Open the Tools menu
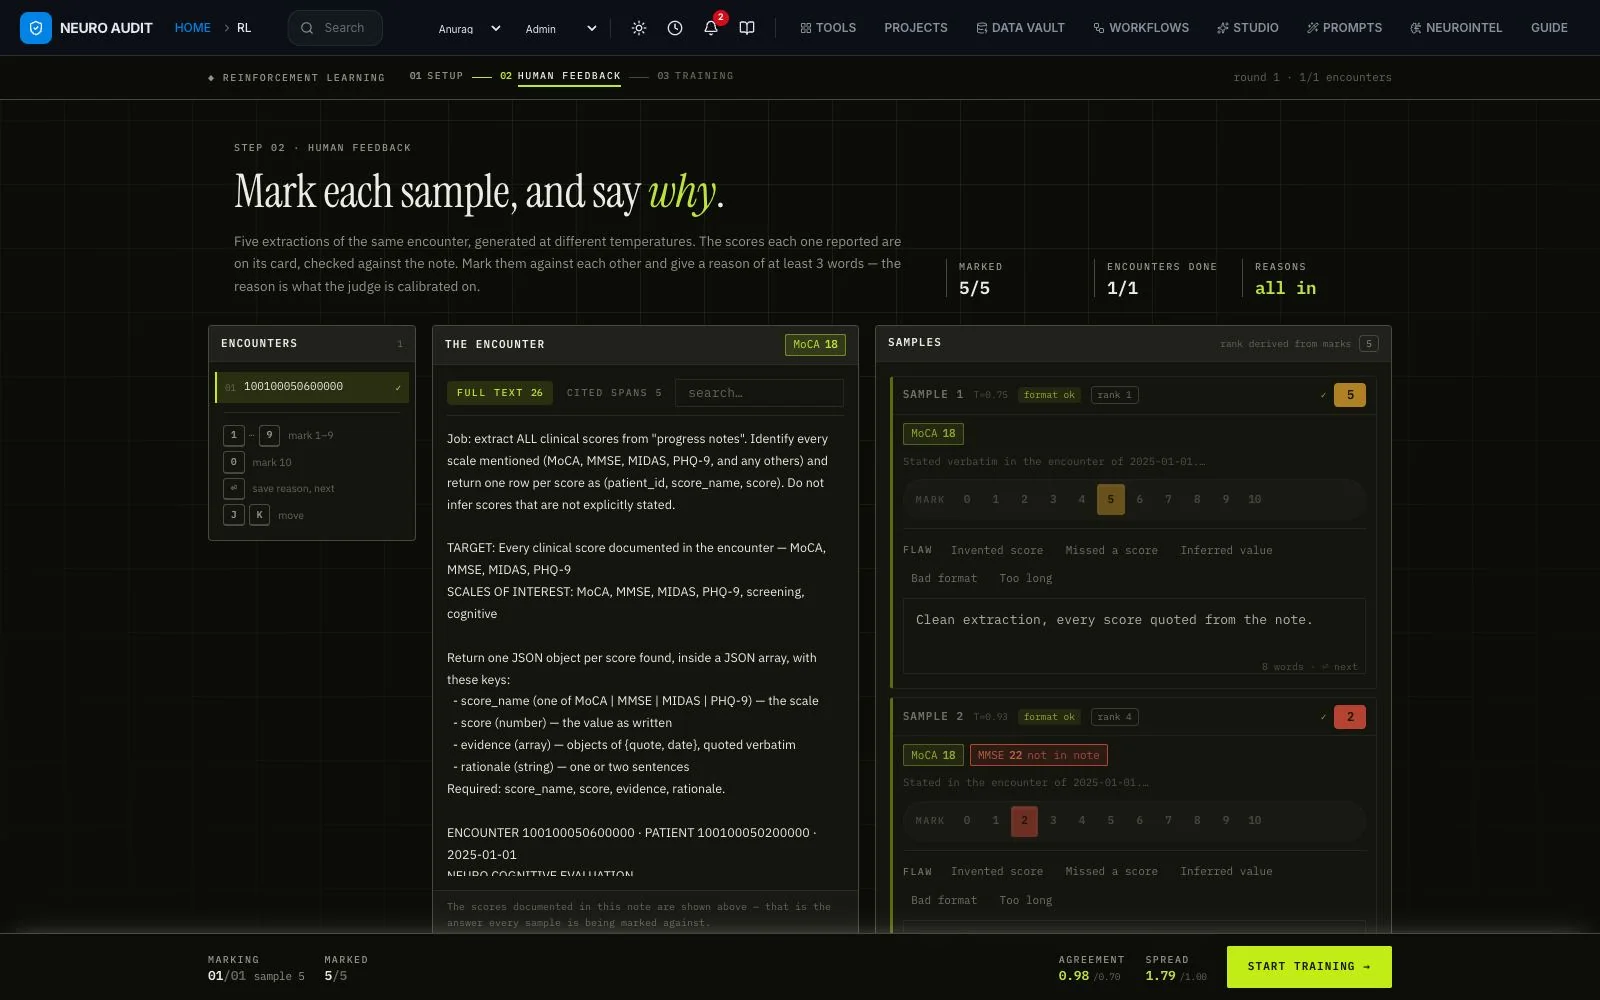 828,28
